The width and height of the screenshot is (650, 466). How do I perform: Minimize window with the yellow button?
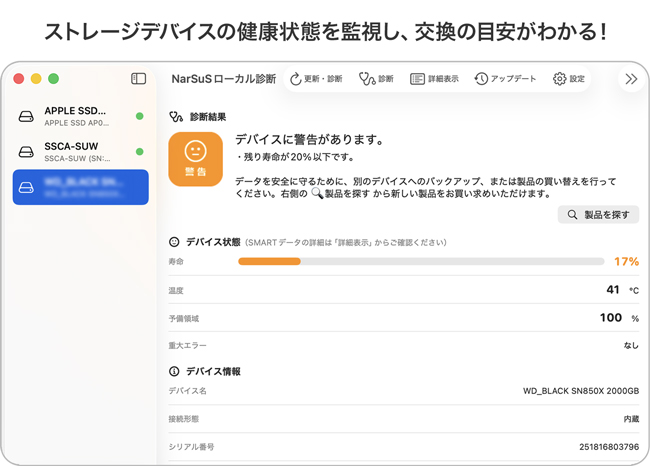click(36, 78)
